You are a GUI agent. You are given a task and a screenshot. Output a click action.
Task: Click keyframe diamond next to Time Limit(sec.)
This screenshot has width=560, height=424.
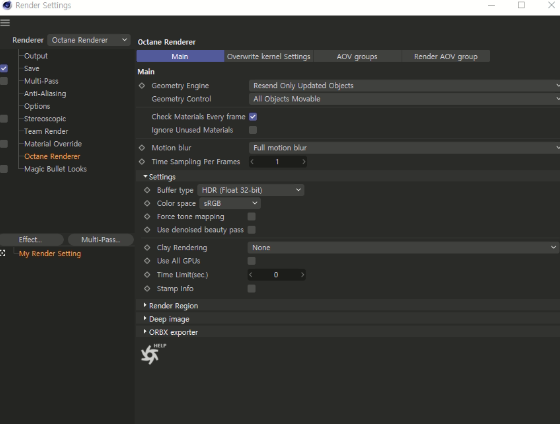tap(147, 275)
